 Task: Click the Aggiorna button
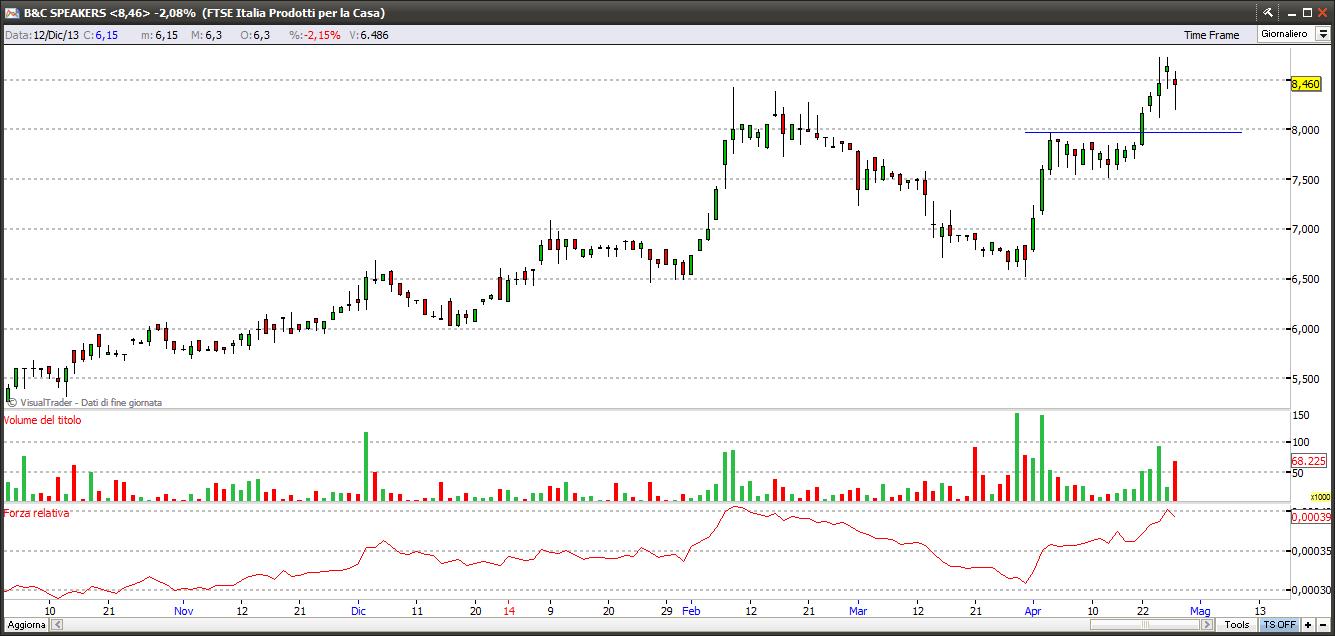tap(26, 625)
